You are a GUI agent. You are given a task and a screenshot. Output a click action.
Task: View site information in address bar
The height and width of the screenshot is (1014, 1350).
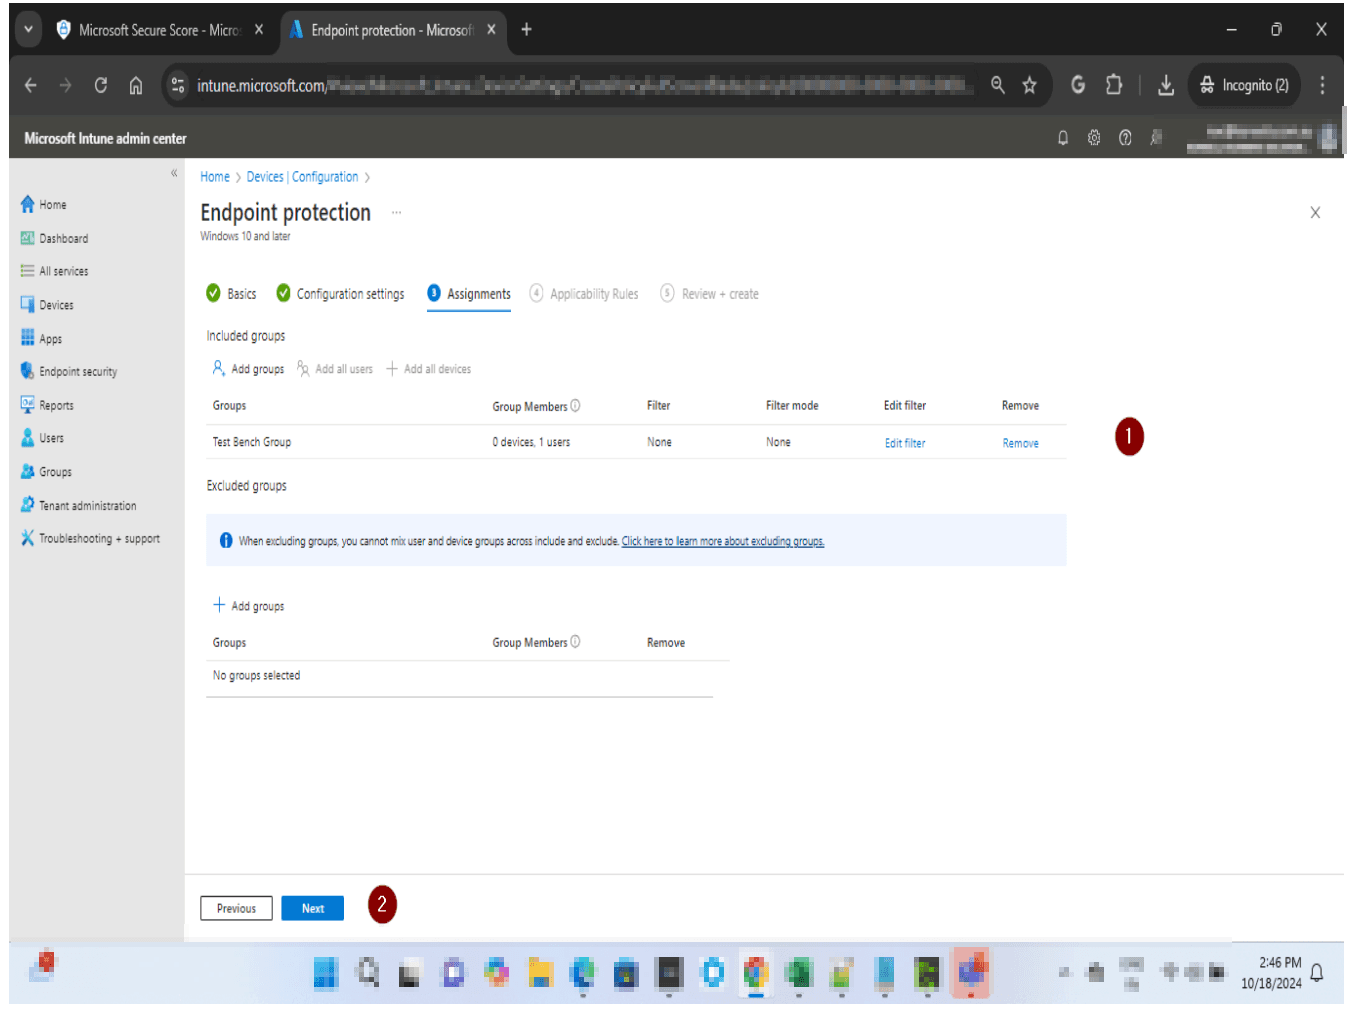point(178,86)
